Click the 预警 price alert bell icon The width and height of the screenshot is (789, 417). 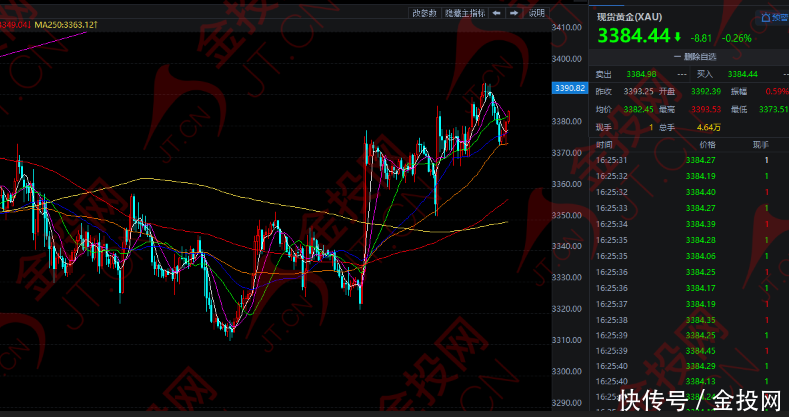pyautogui.click(x=765, y=17)
